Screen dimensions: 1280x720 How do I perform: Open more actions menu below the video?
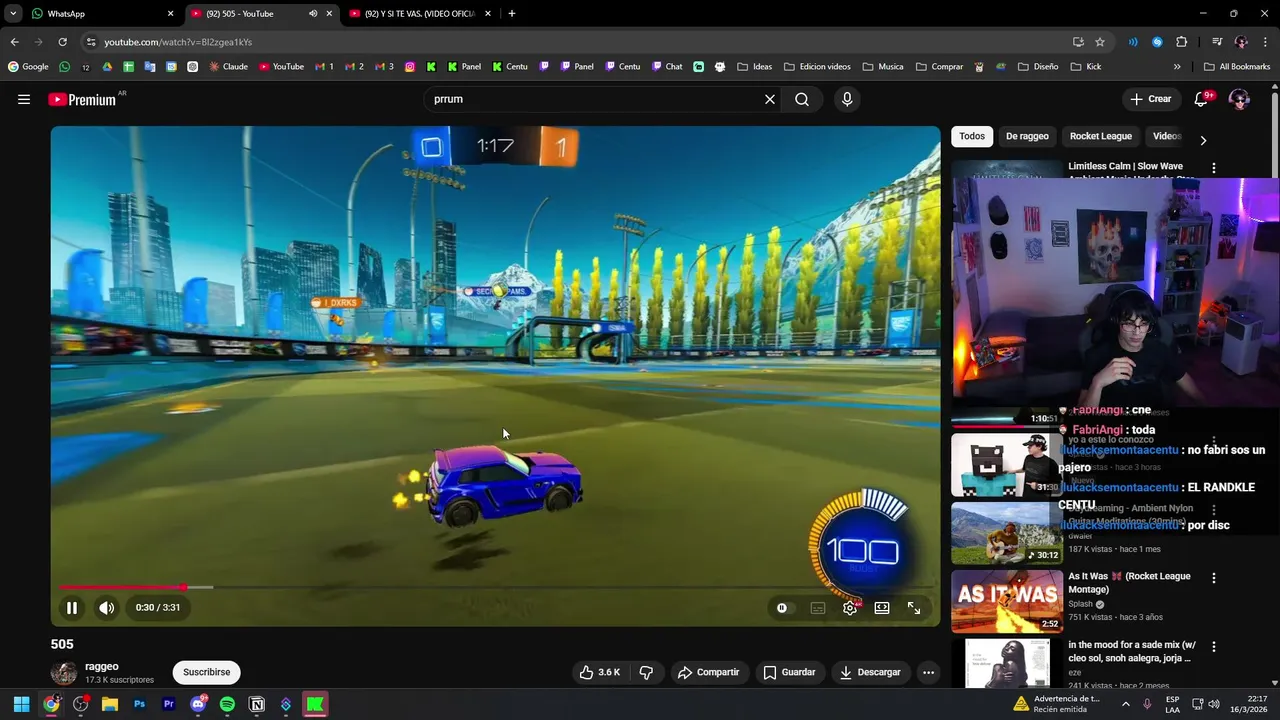tap(928, 672)
